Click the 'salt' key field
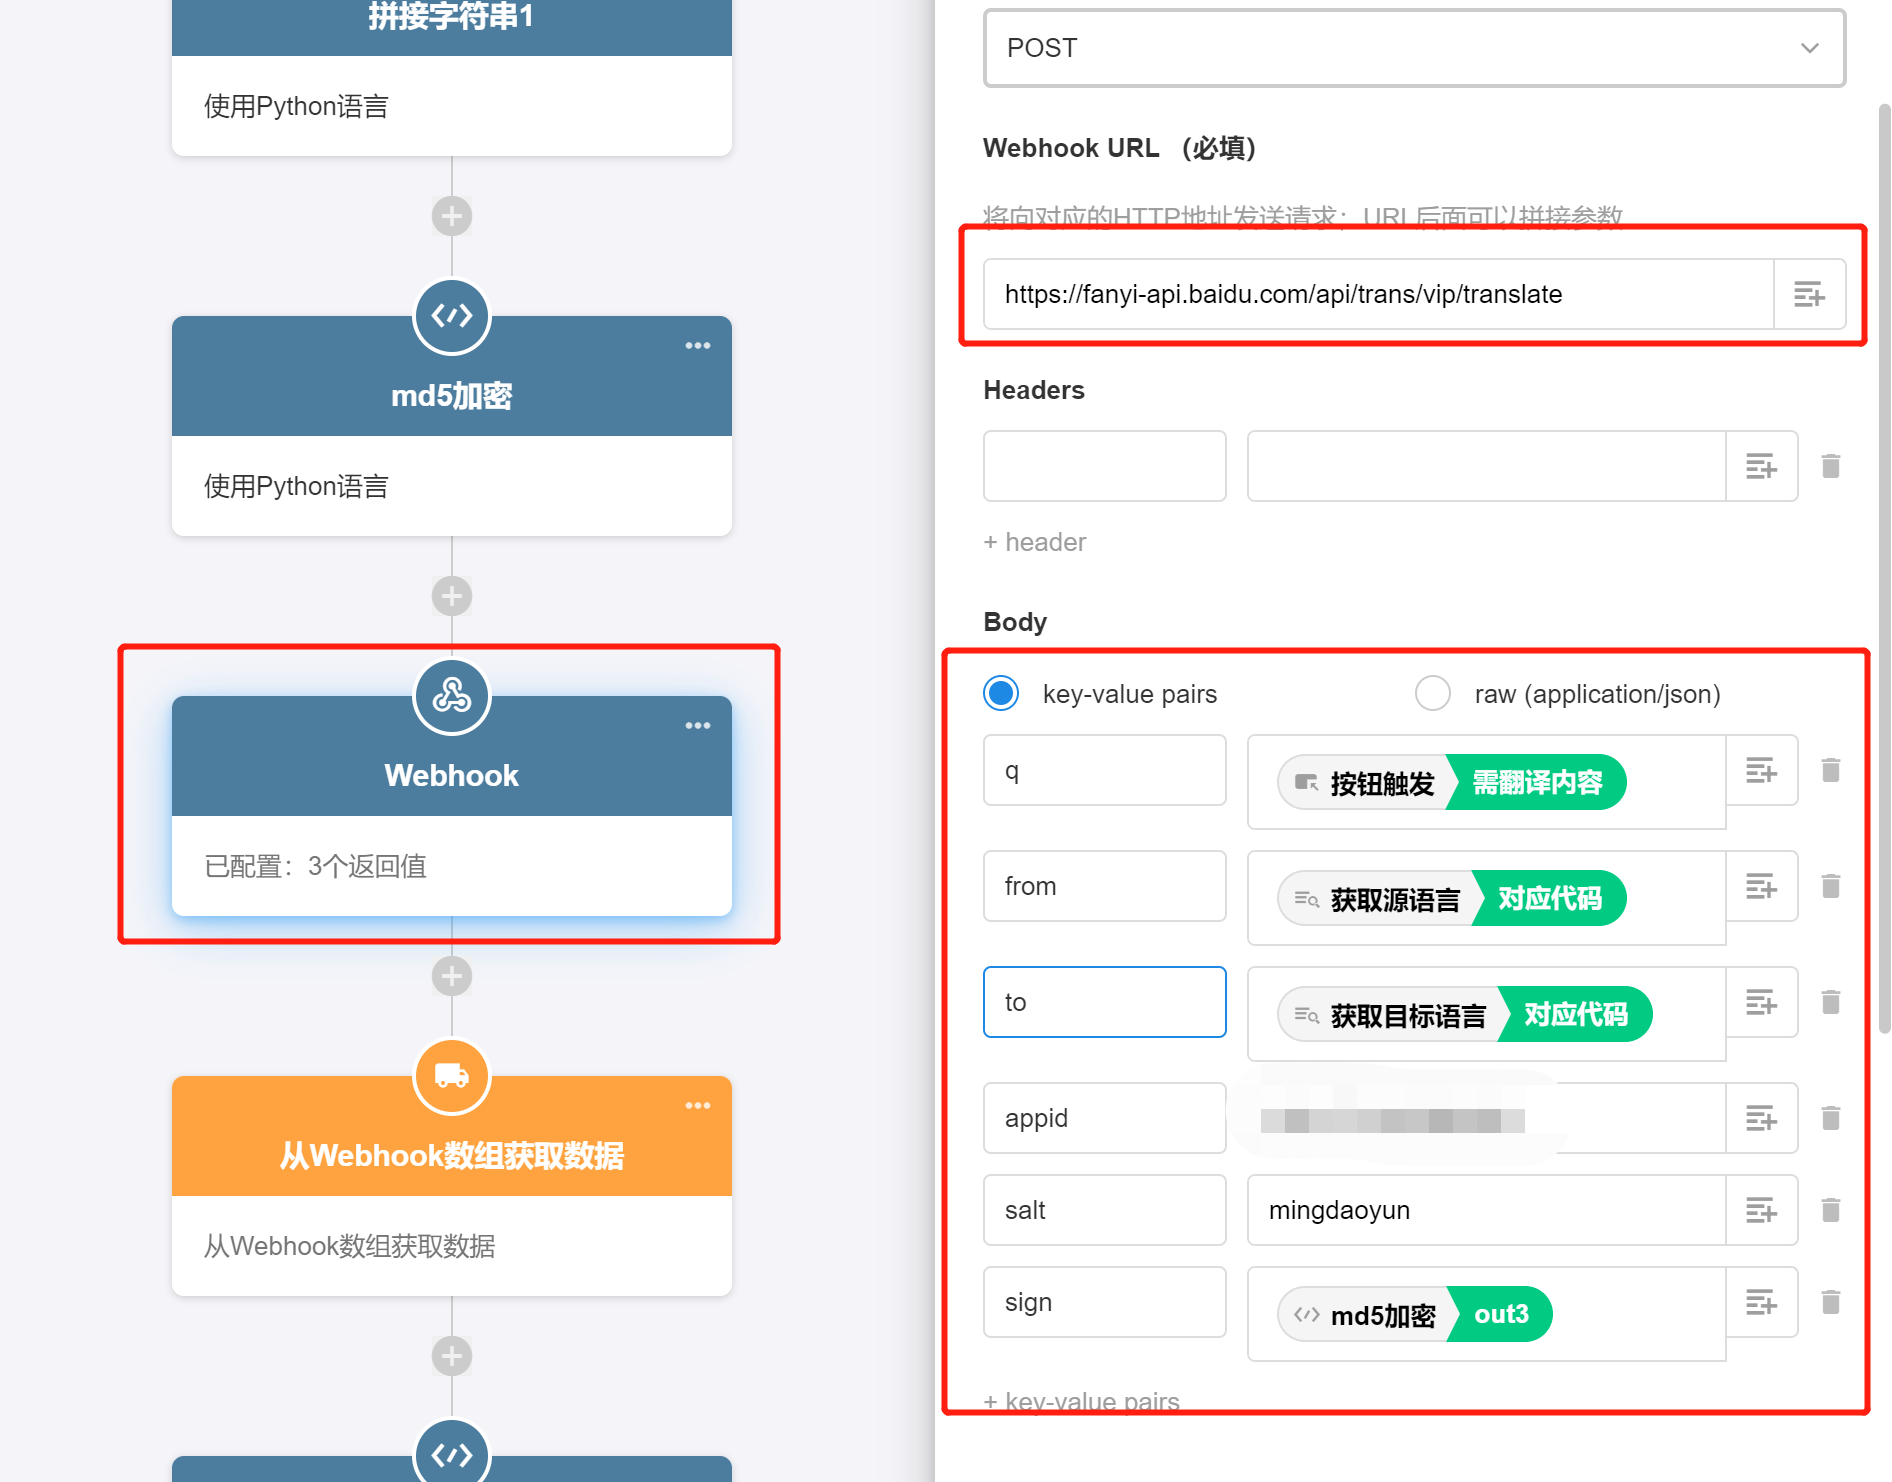Image resolution: width=1892 pixels, height=1482 pixels. pyautogui.click(x=1104, y=1210)
